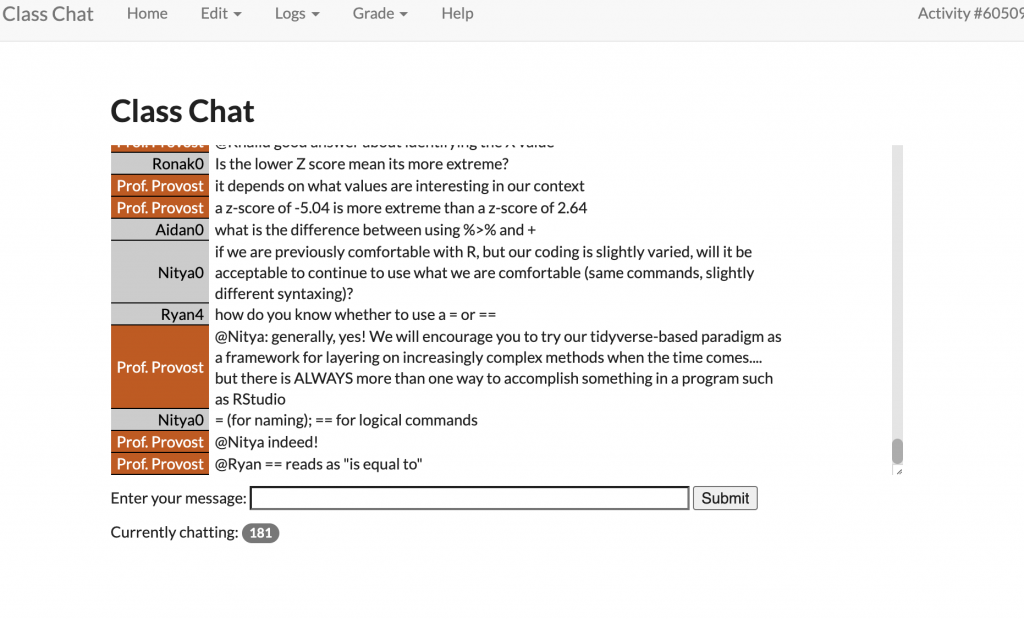Click Aidan0's question about %>% and +
The height and width of the screenshot is (619, 1024).
point(369,230)
